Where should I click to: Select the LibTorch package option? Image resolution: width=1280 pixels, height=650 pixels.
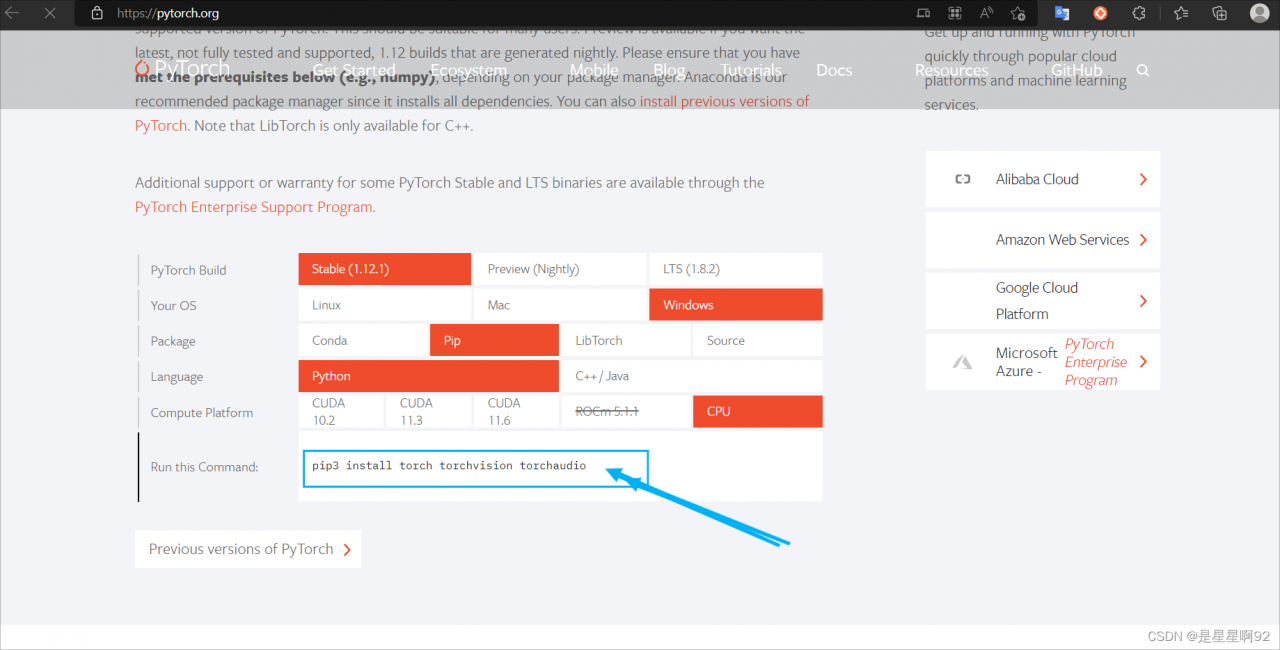pyautogui.click(x=626, y=341)
